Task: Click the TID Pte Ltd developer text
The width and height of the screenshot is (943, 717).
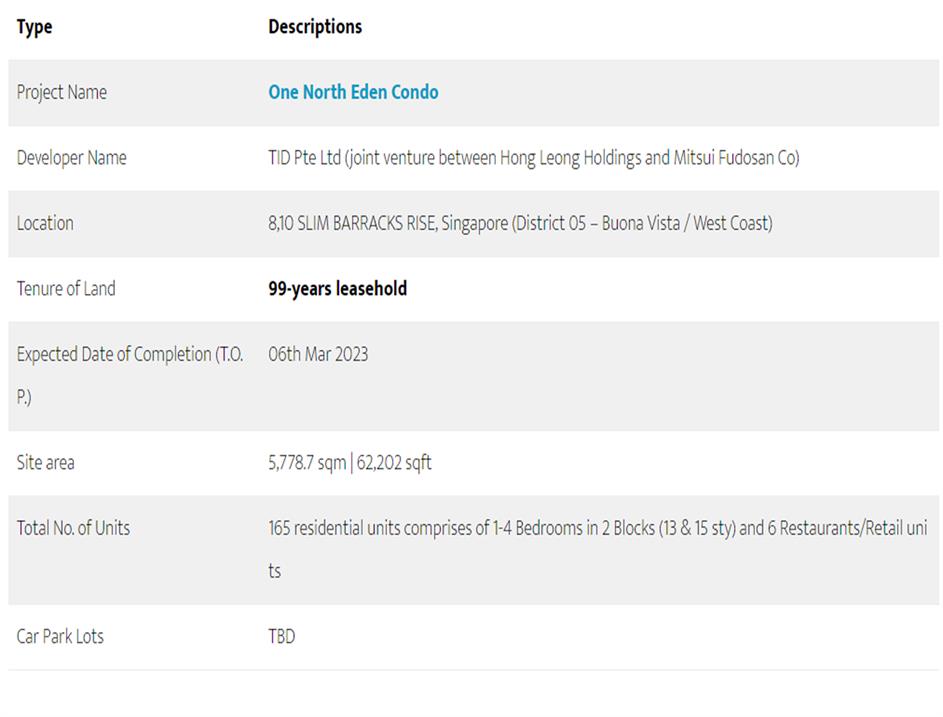Action: click(304, 158)
